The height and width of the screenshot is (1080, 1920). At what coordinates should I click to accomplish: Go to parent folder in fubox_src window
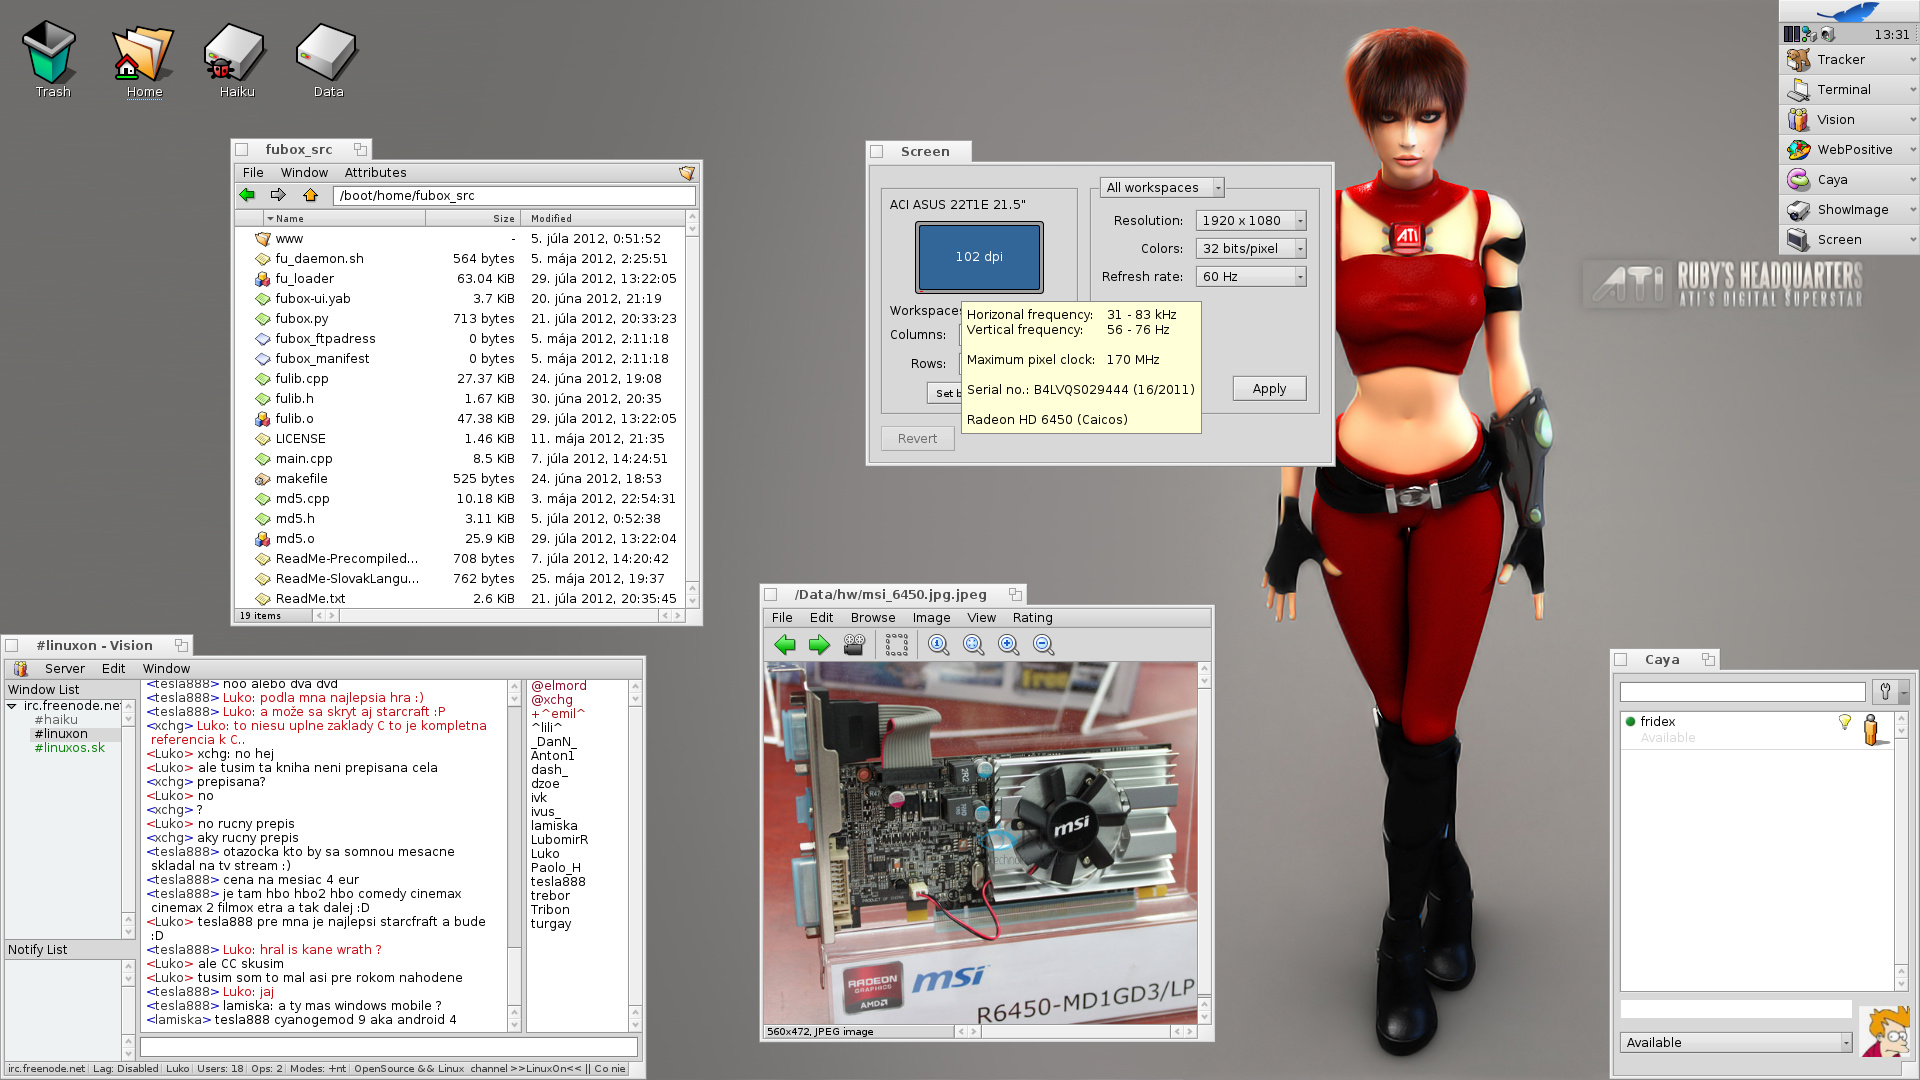point(310,195)
